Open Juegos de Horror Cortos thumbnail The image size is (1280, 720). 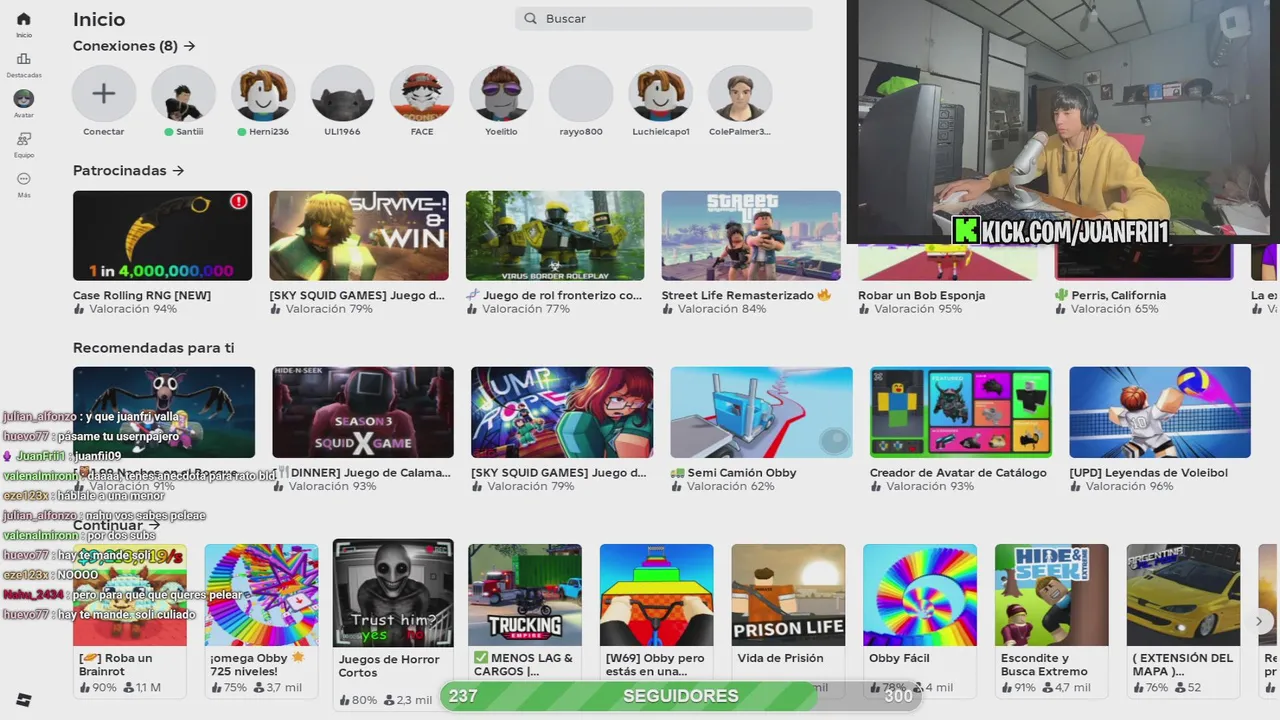(393, 593)
